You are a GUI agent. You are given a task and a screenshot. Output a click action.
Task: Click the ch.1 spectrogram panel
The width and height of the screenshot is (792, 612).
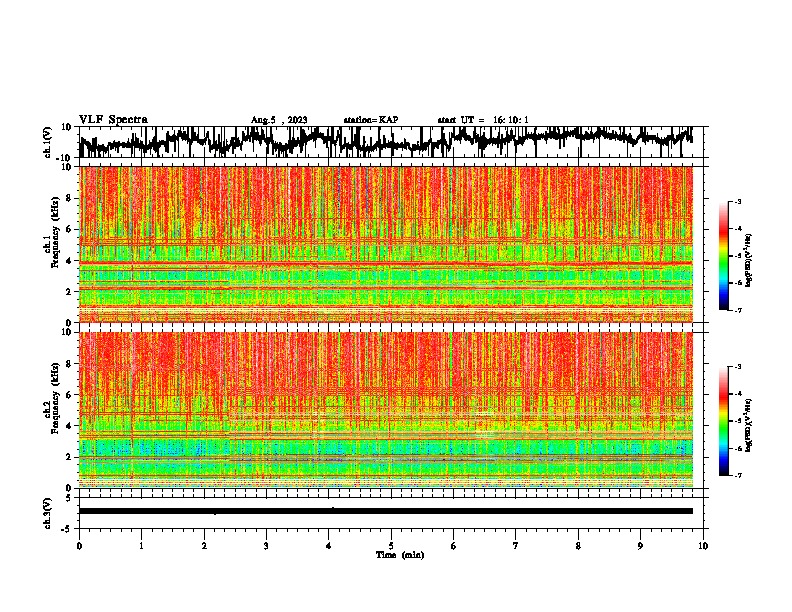(x=386, y=244)
